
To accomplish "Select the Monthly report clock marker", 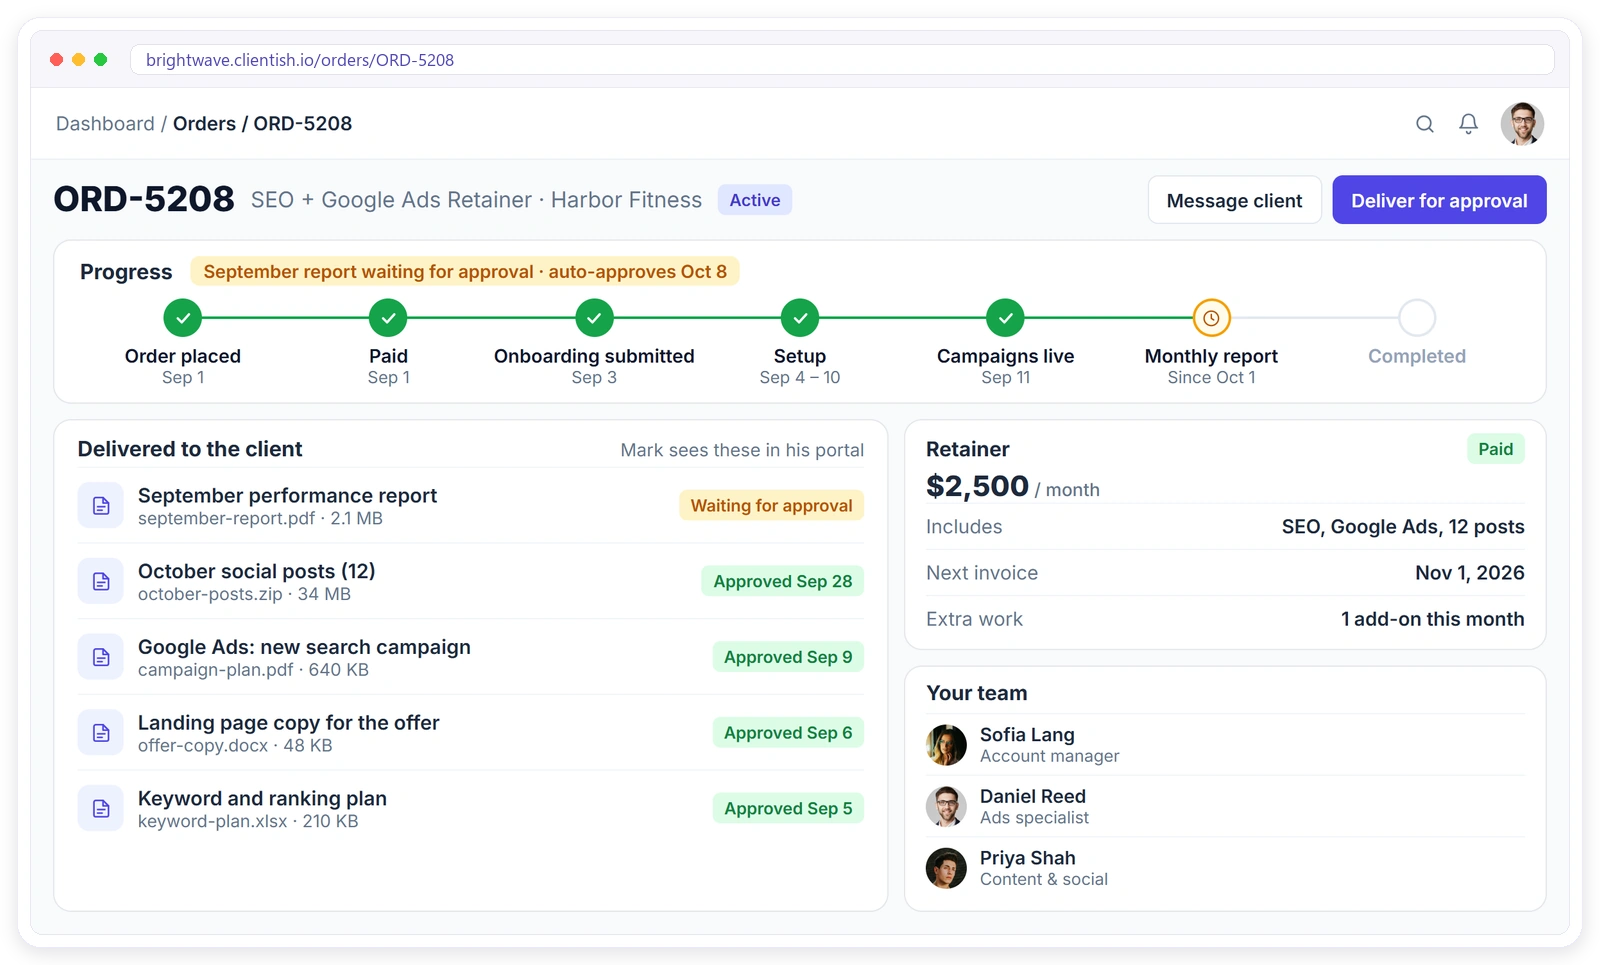I will point(1211,318).
